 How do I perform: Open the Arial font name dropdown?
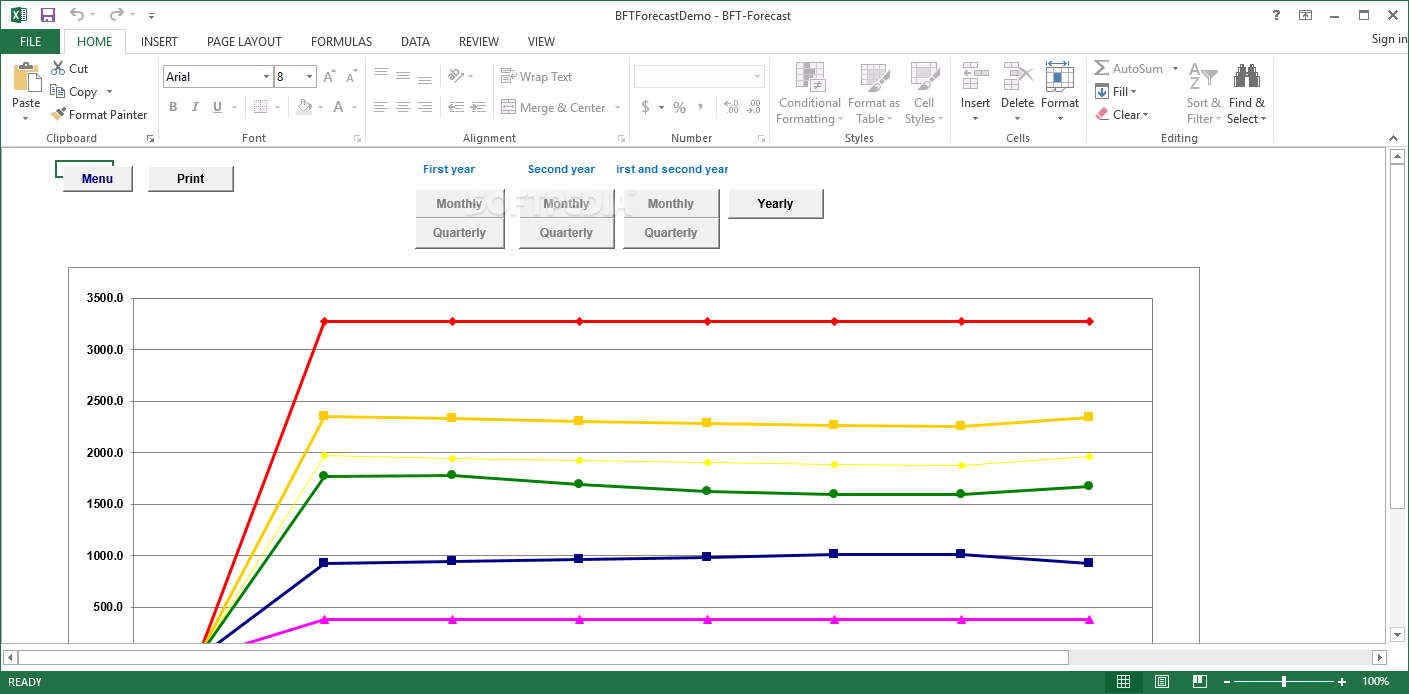(266, 76)
